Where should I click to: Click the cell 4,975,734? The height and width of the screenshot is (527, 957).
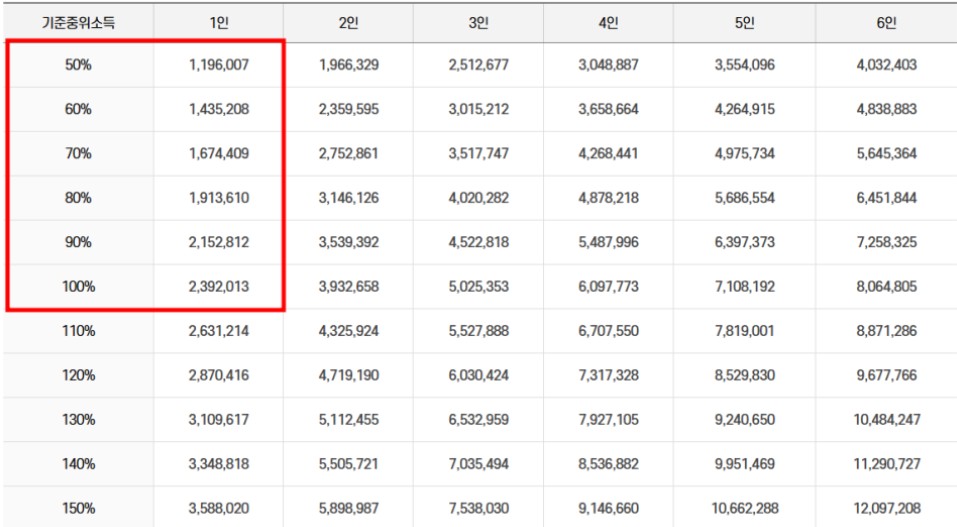pyautogui.click(x=745, y=153)
